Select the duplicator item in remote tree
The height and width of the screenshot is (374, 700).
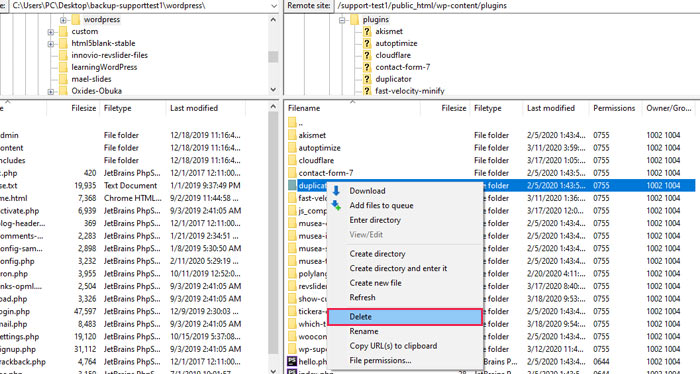393,79
